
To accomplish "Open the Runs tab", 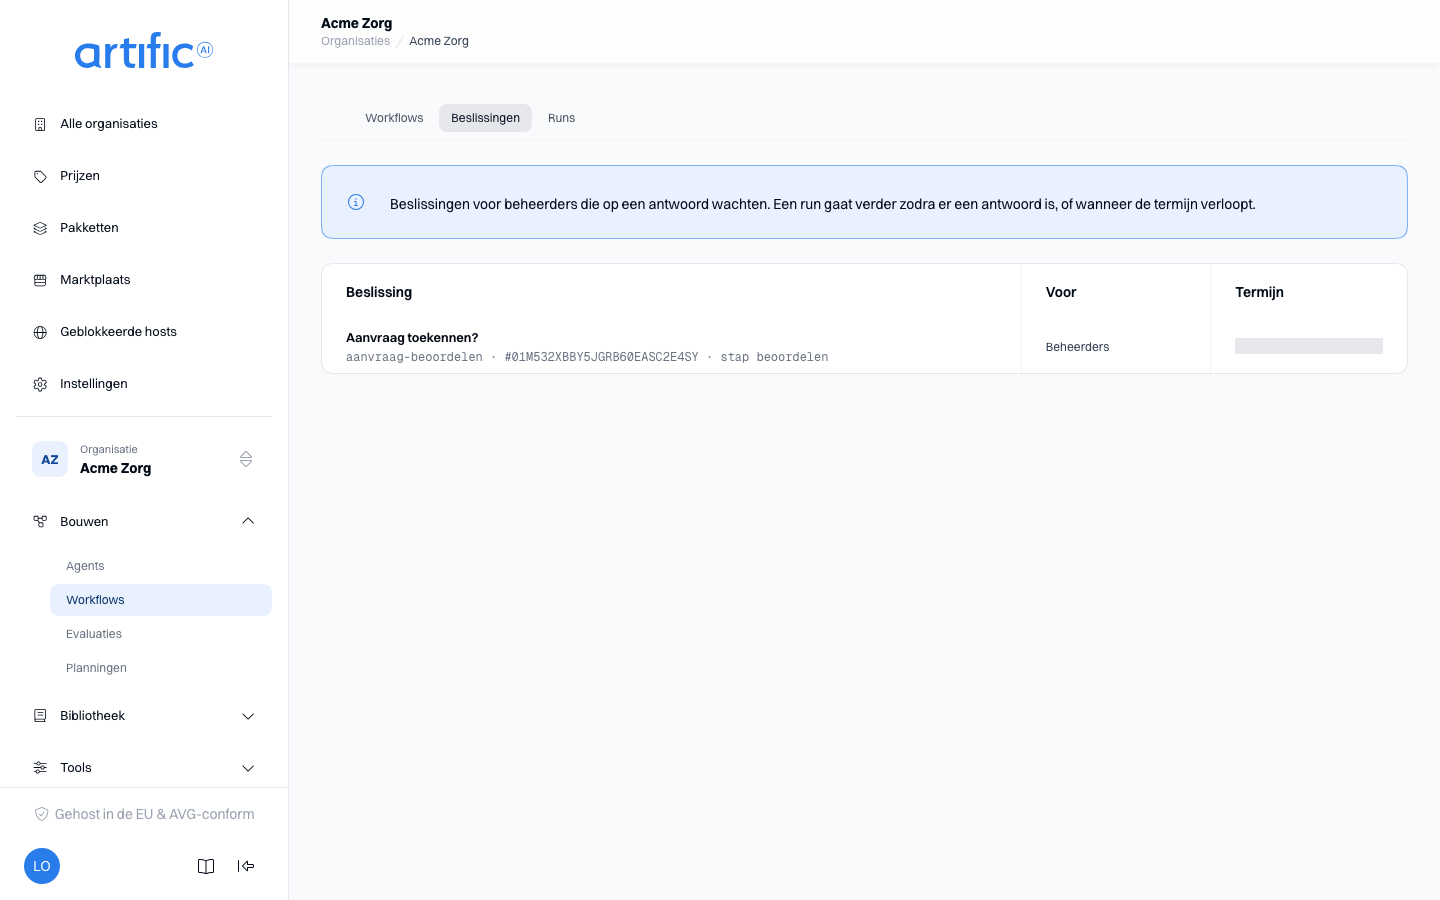I will click(561, 118).
